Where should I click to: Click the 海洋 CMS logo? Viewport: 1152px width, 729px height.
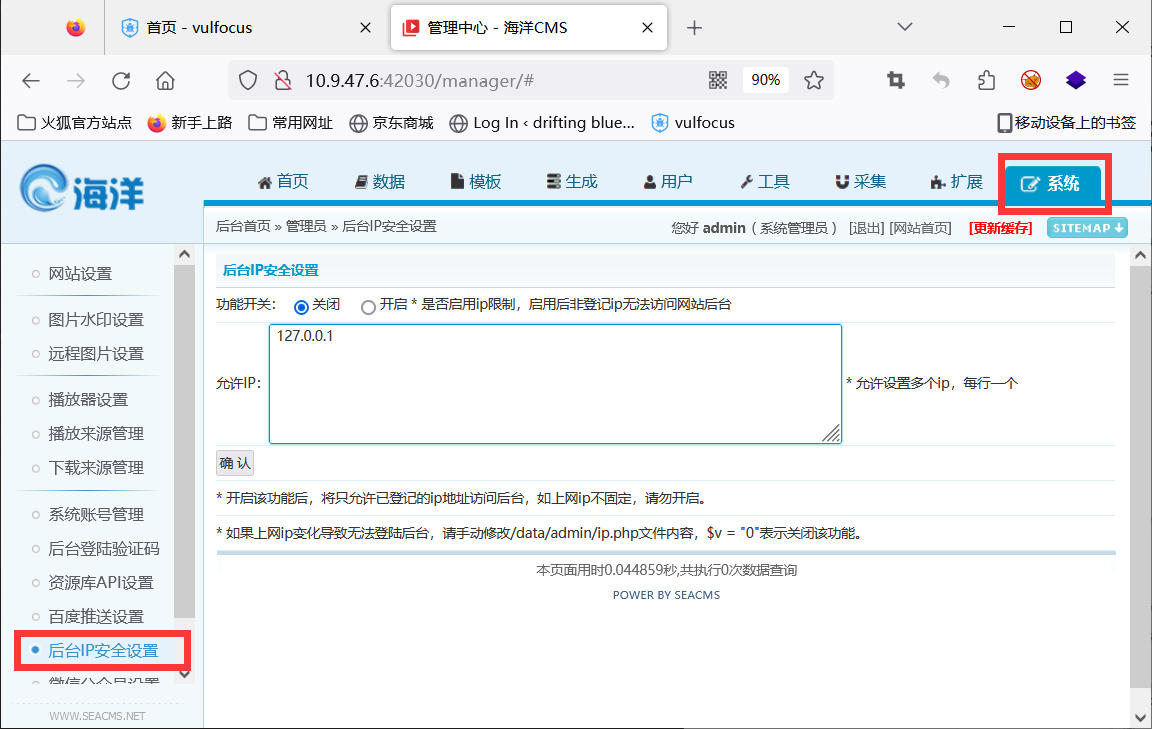point(82,189)
